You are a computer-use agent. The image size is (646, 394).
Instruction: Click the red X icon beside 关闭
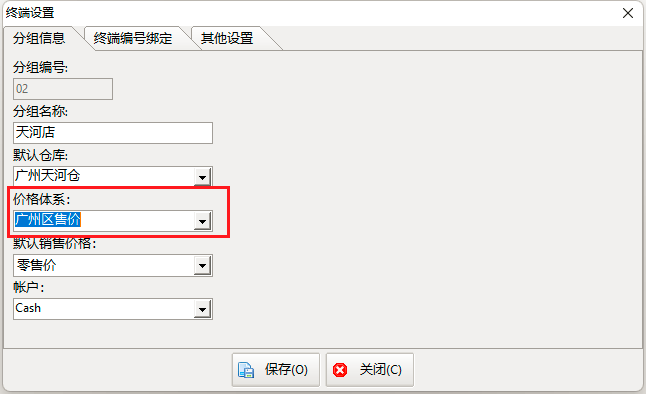coord(340,370)
